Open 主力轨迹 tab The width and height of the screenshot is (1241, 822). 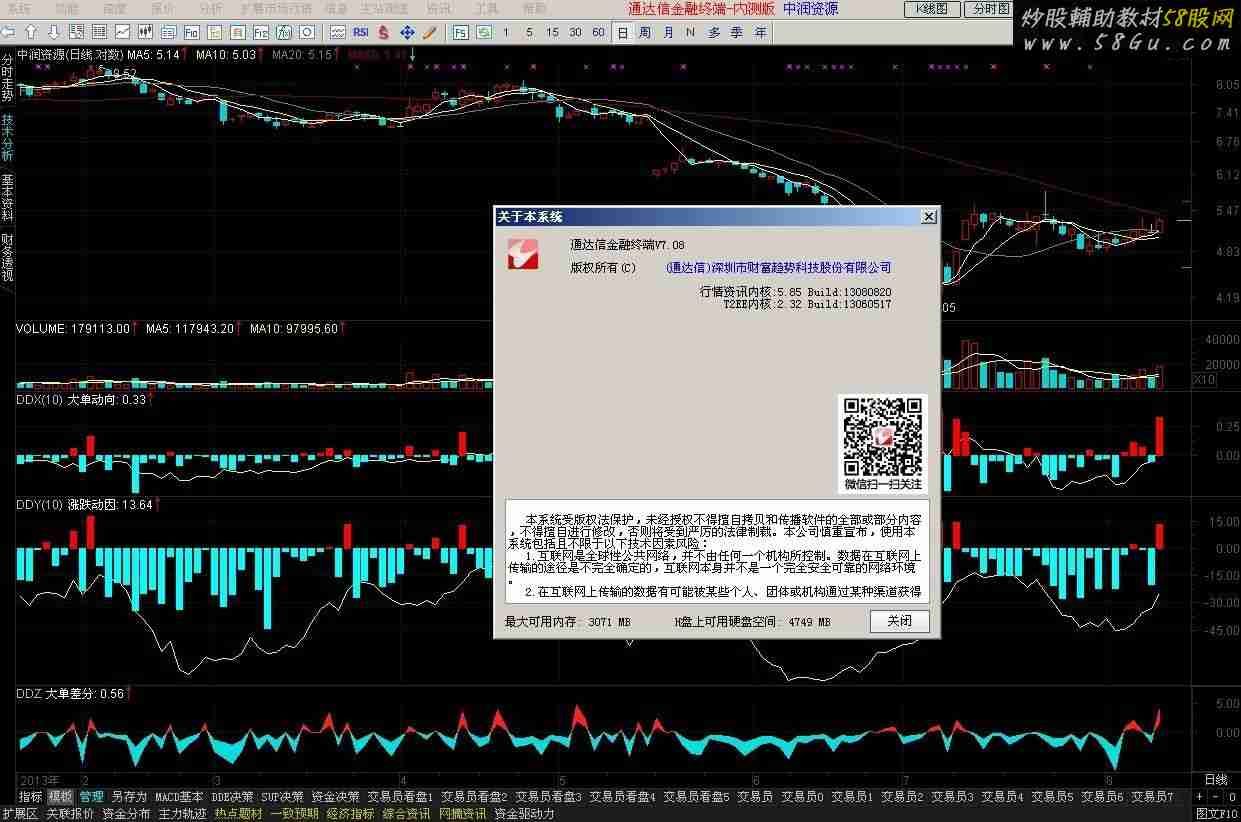(x=182, y=814)
